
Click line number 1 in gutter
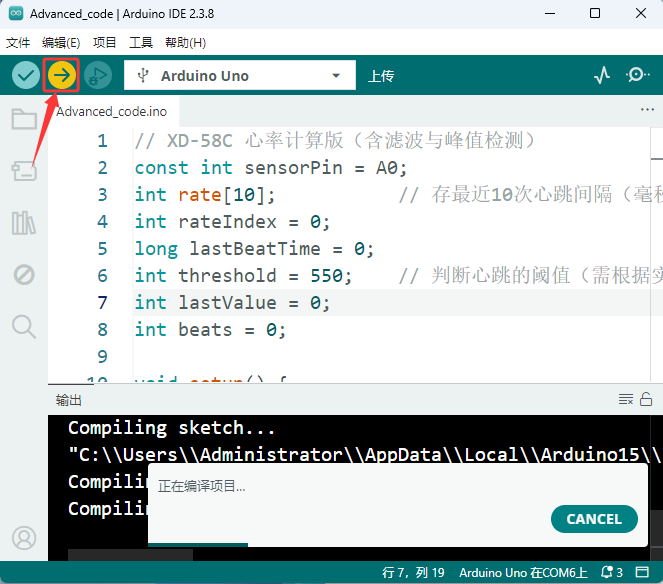[102, 141]
